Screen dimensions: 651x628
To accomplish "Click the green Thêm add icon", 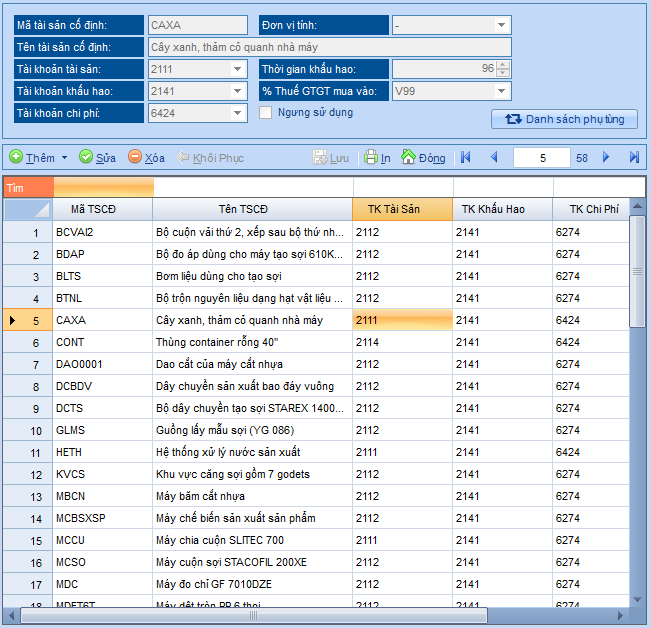I will (16, 157).
